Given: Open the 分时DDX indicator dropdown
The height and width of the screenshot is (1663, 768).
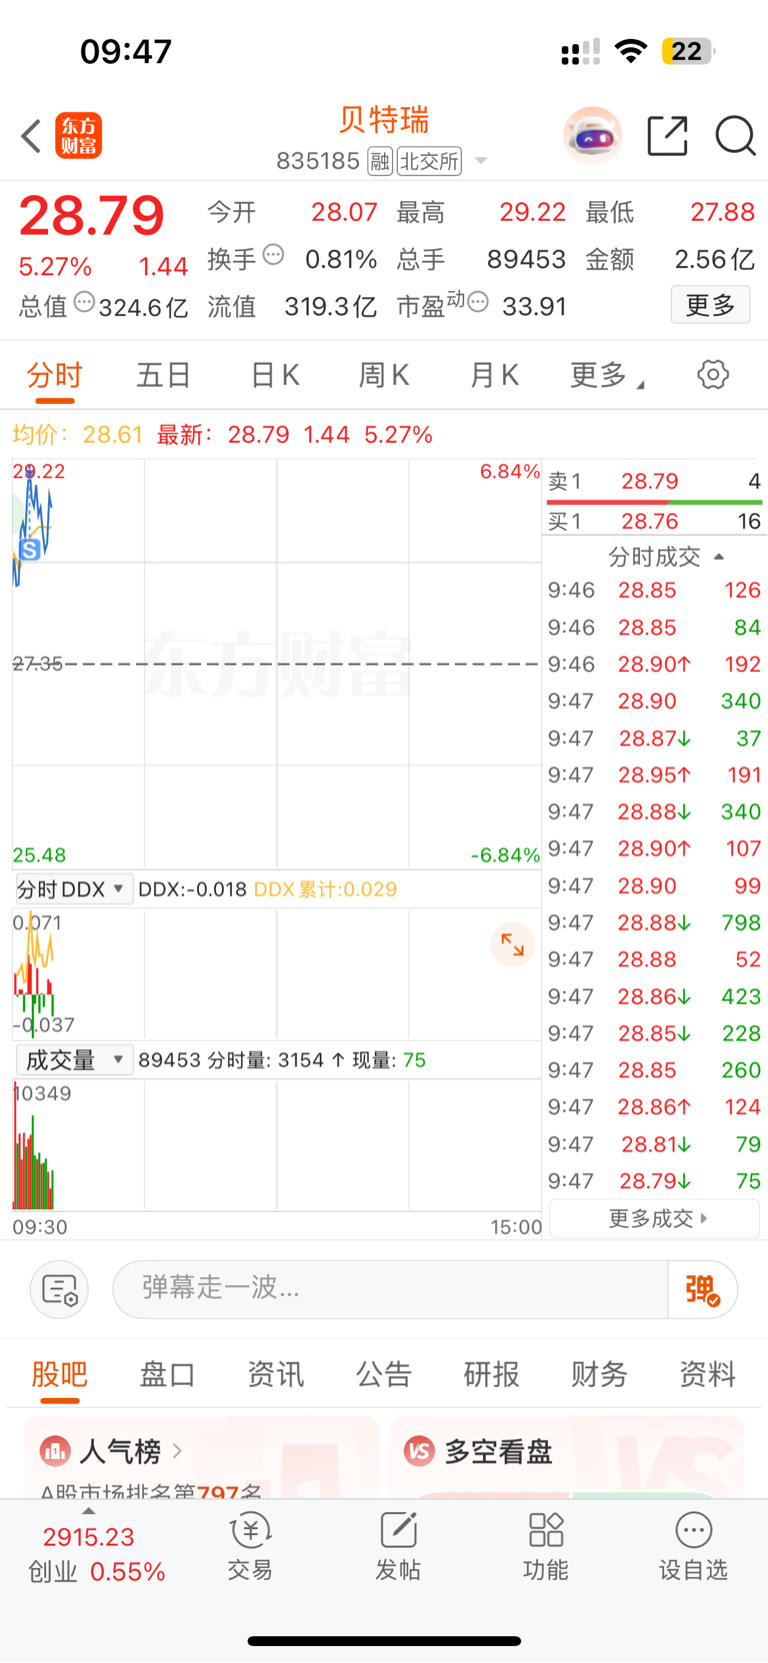Looking at the screenshot, I should [x=73, y=889].
